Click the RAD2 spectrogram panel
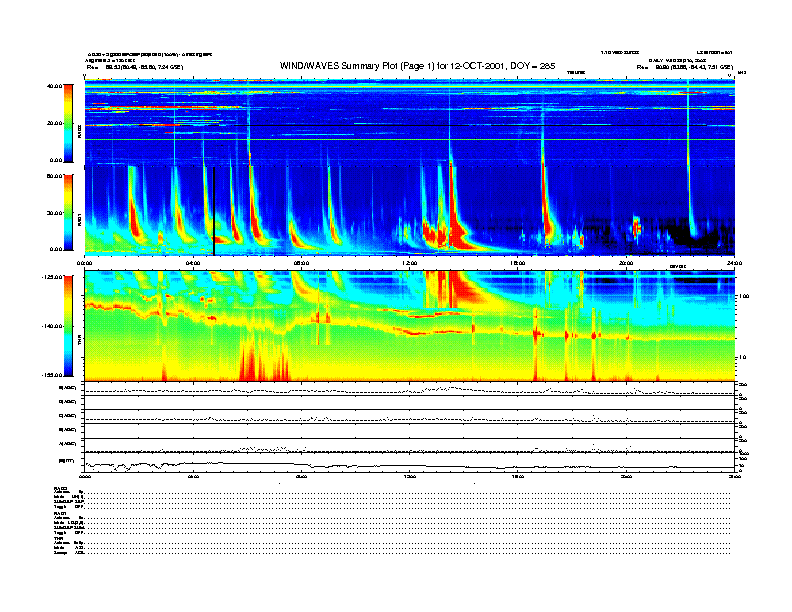 pyautogui.click(x=410, y=123)
